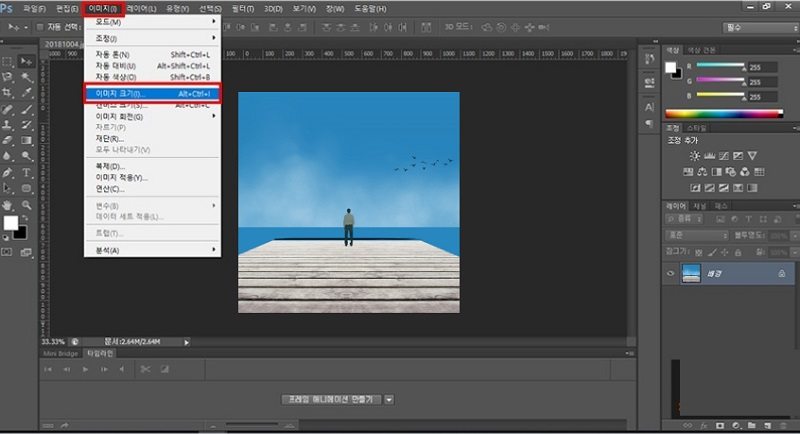This screenshot has width=800, height=434.
Task: Select the Pen tool
Action: pyautogui.click(x=8, y=172)
